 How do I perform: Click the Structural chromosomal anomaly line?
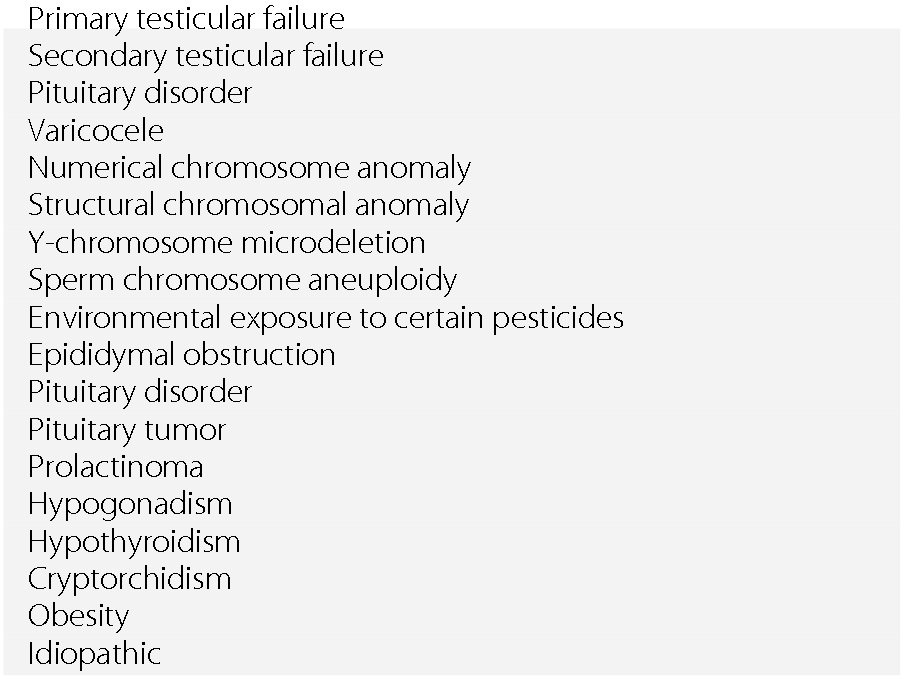point(248,205)
